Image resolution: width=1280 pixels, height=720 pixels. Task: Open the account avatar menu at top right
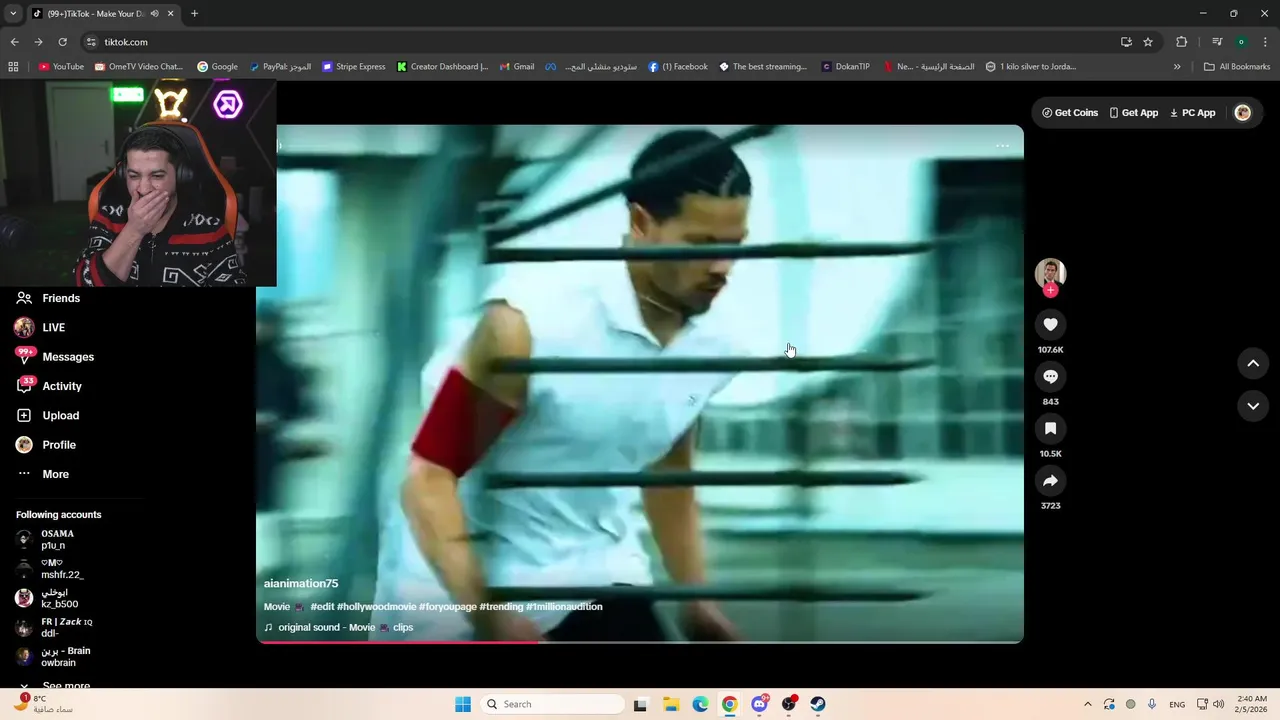1243,113
